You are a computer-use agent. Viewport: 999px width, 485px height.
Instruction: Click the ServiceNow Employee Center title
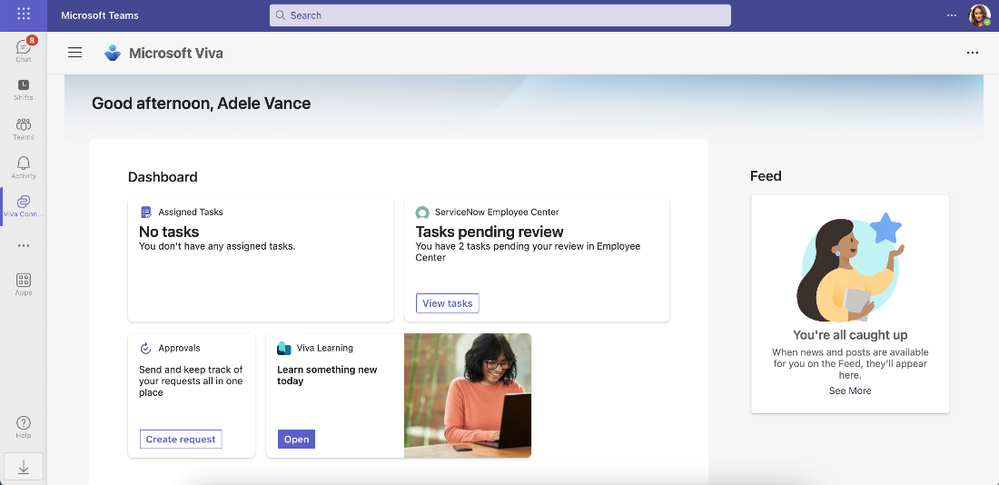[497, 212]
